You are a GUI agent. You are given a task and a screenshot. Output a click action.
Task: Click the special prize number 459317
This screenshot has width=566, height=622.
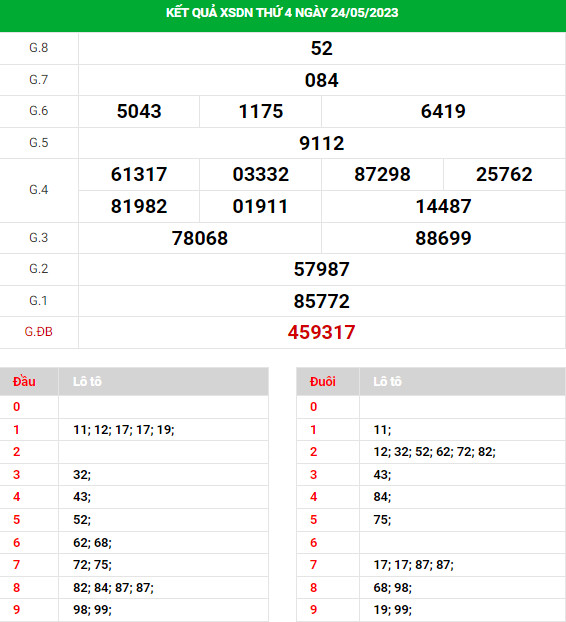click(x=321, y=332)
